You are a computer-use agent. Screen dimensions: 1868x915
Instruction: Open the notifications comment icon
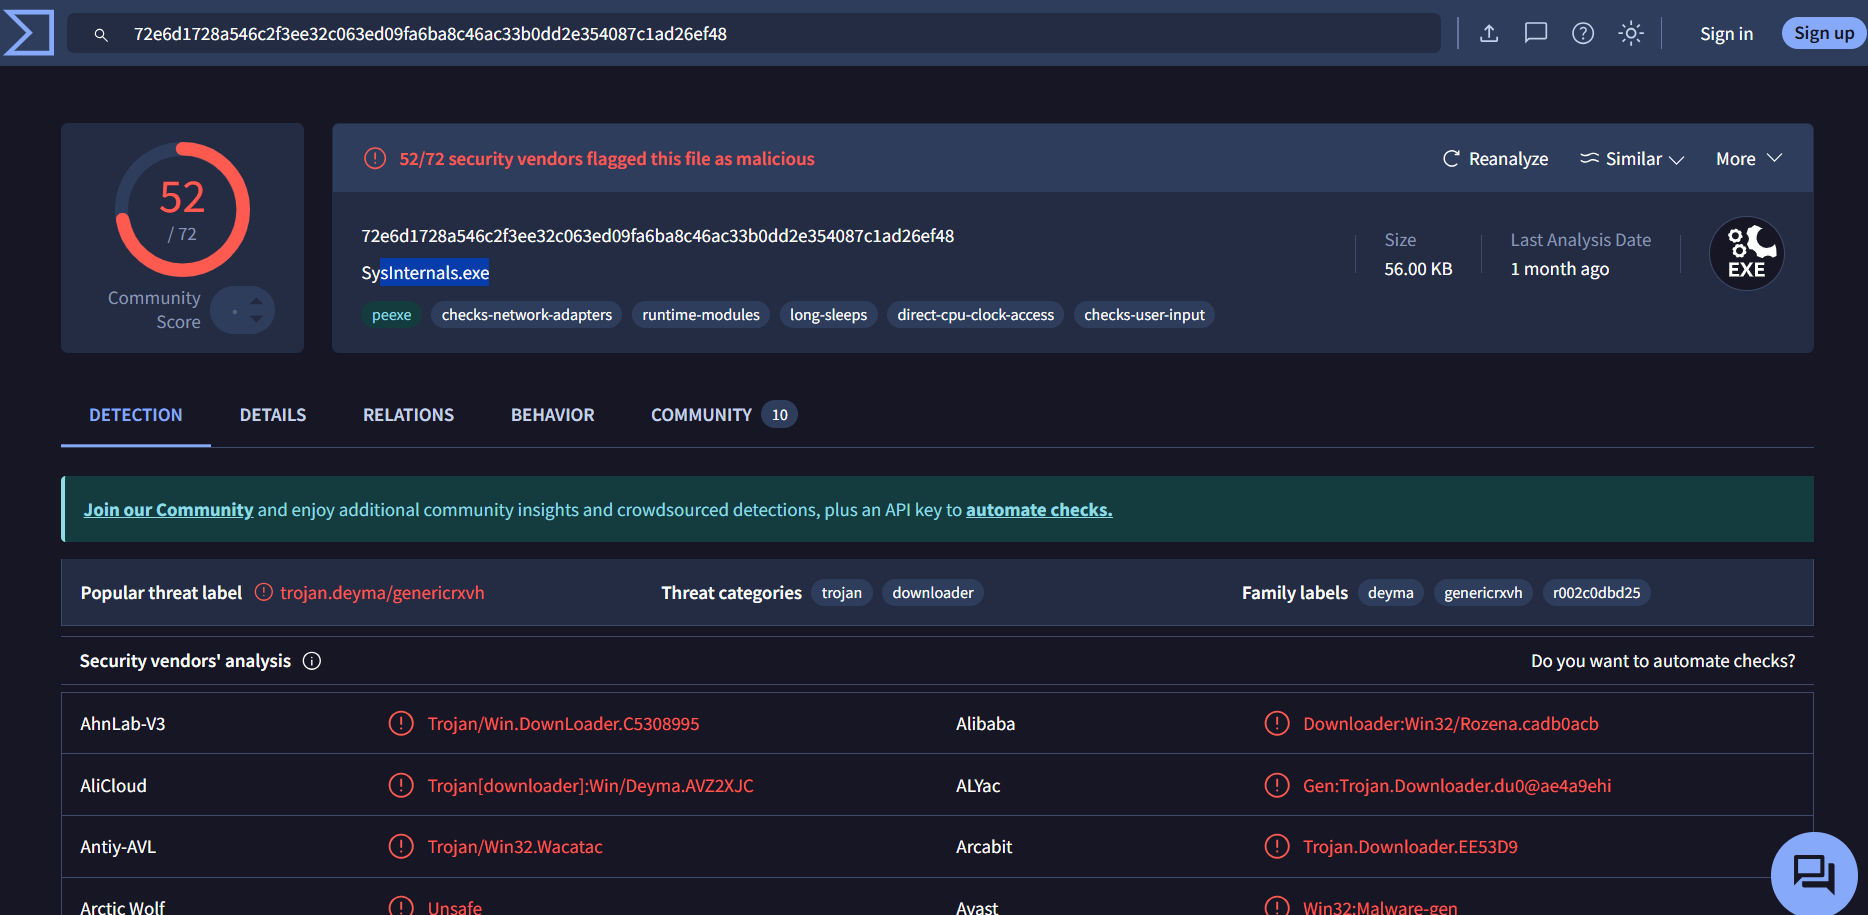(x=1536, y=33)
